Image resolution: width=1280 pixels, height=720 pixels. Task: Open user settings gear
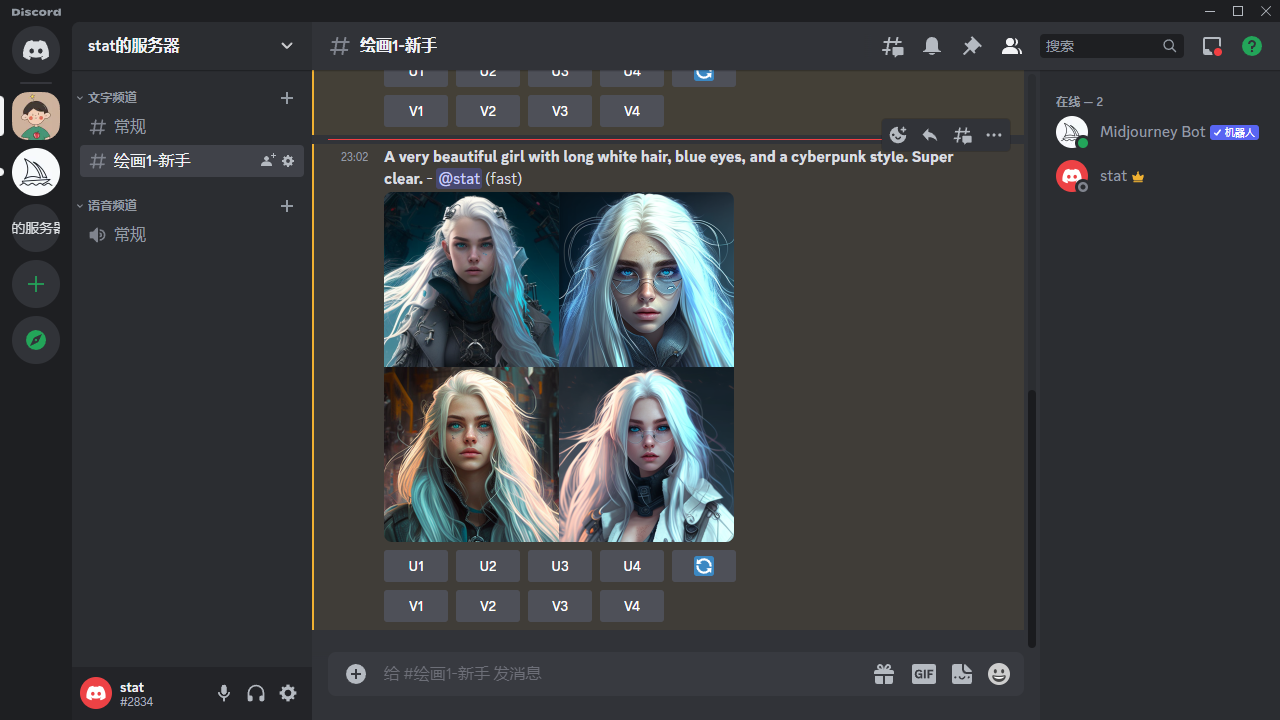click(288, 693)
